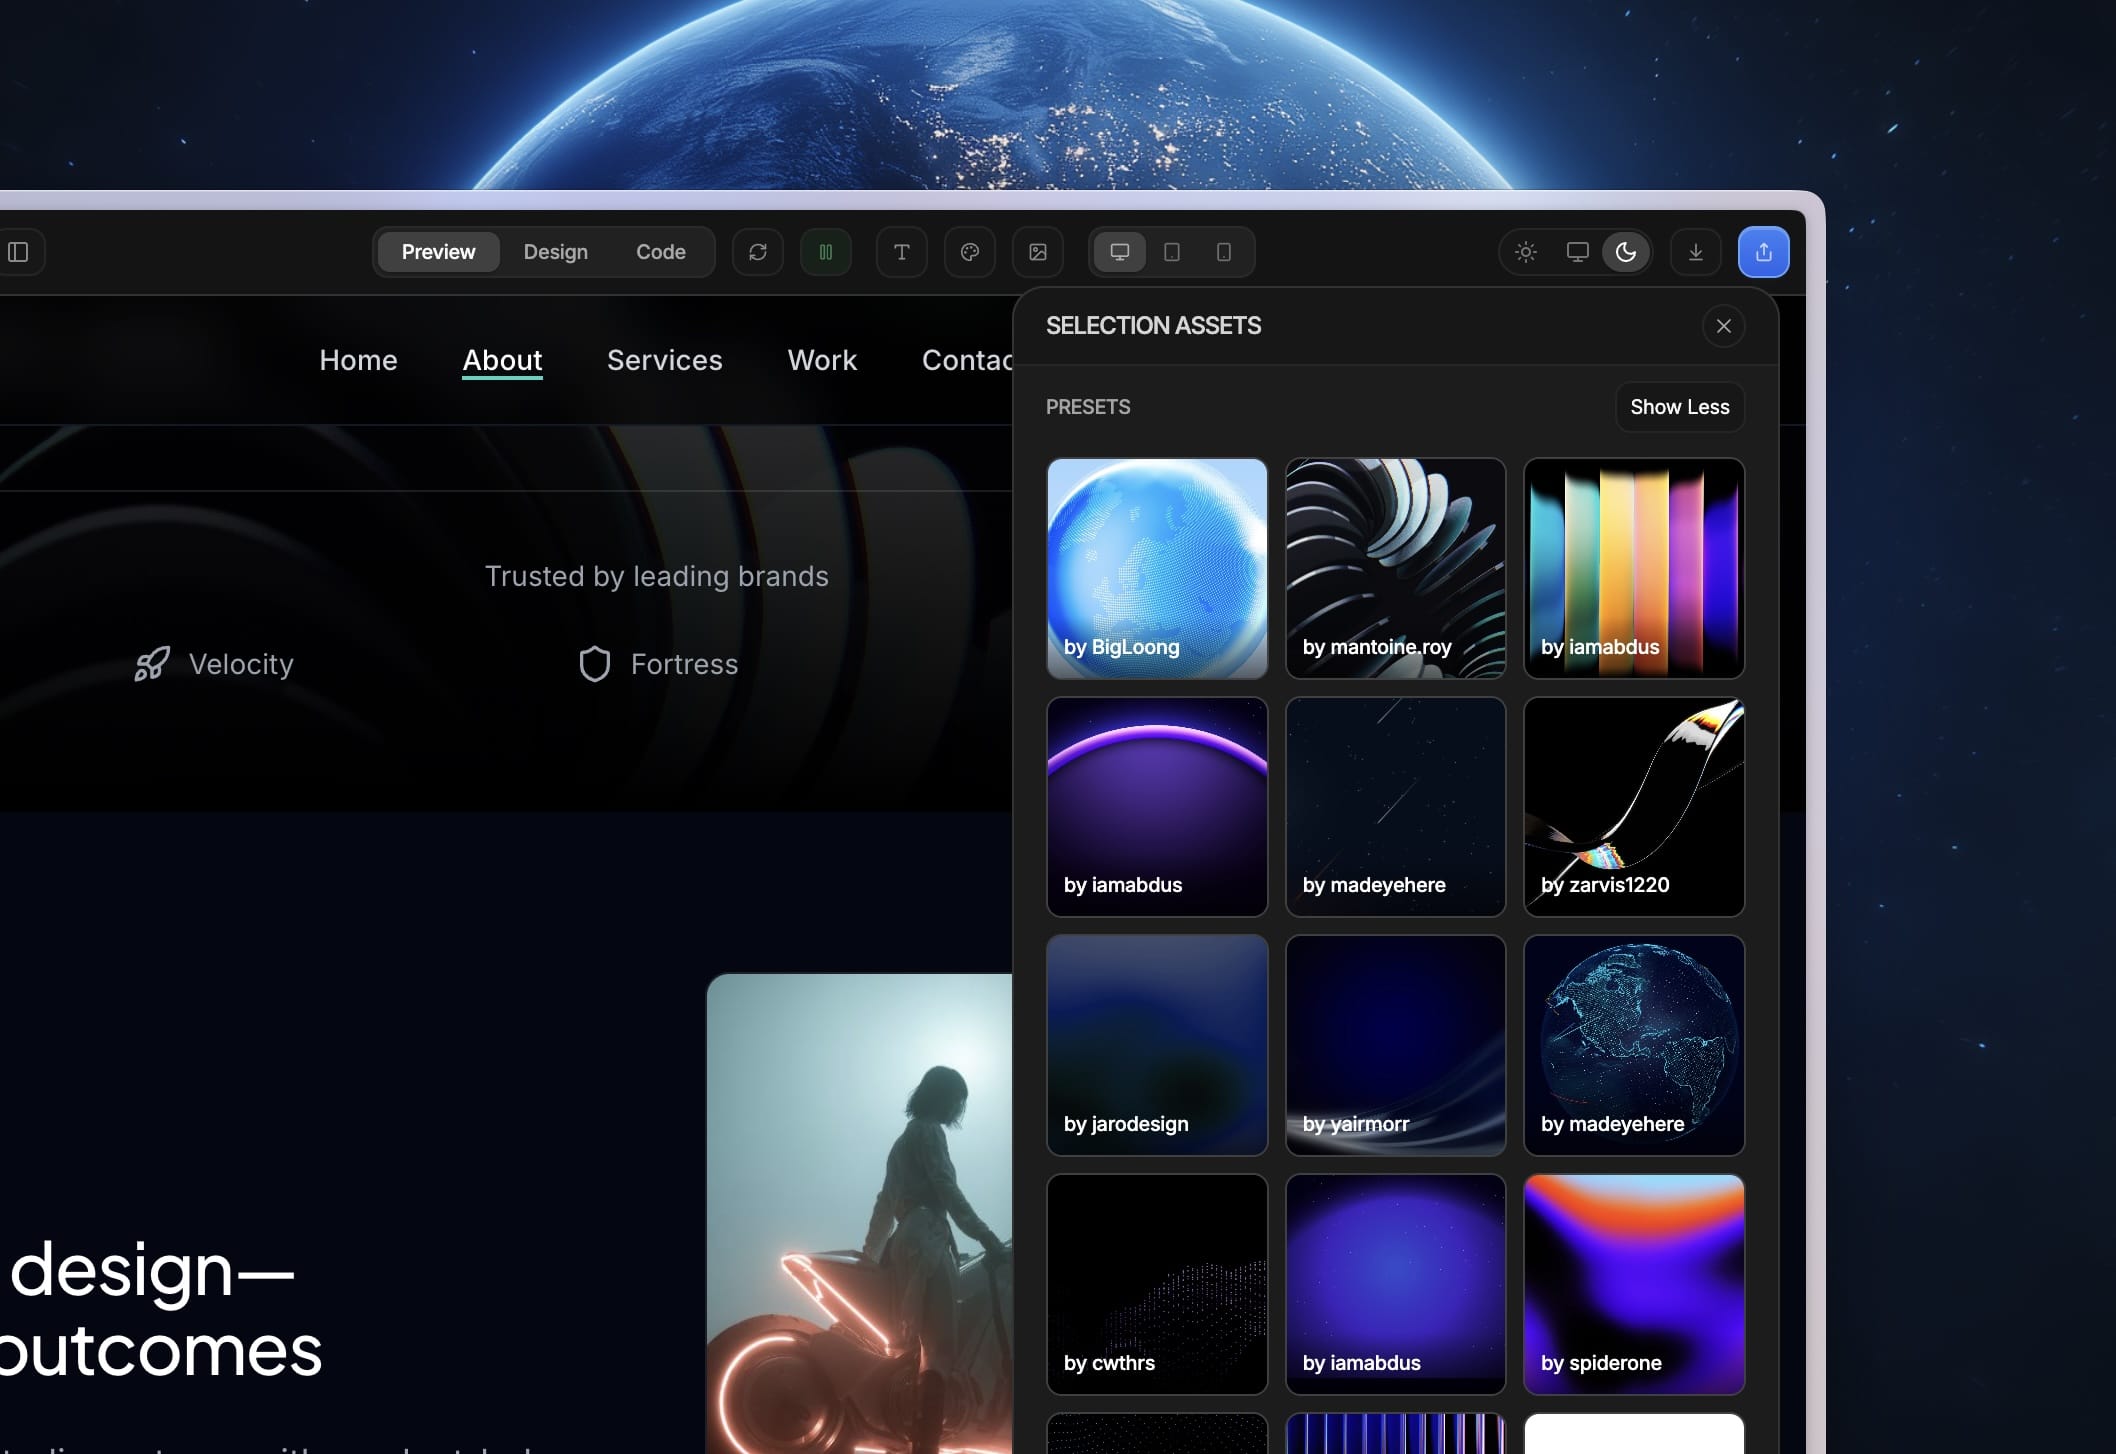Close the Selection Assets panel

1724,326
